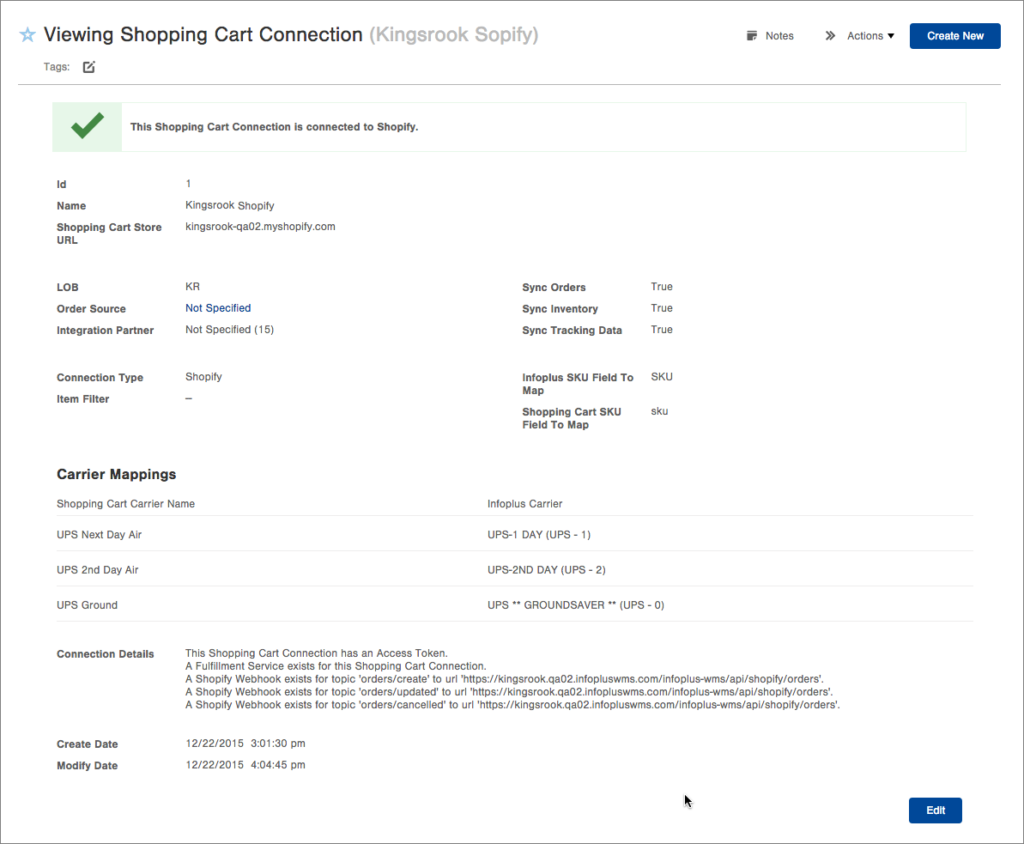Click the Id value 1
Screen dimensions: 1024x844
pyautogui.click(x=188, y=184)
